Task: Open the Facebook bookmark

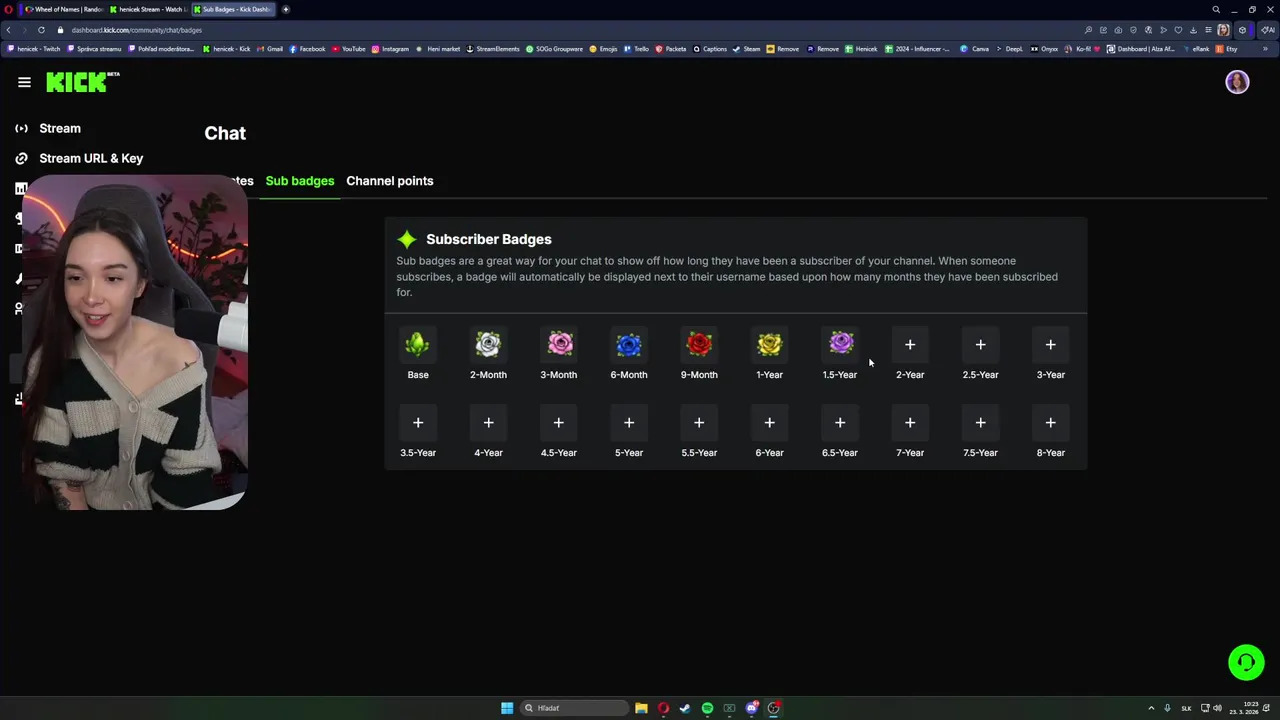Action: (x=308, y=49)
